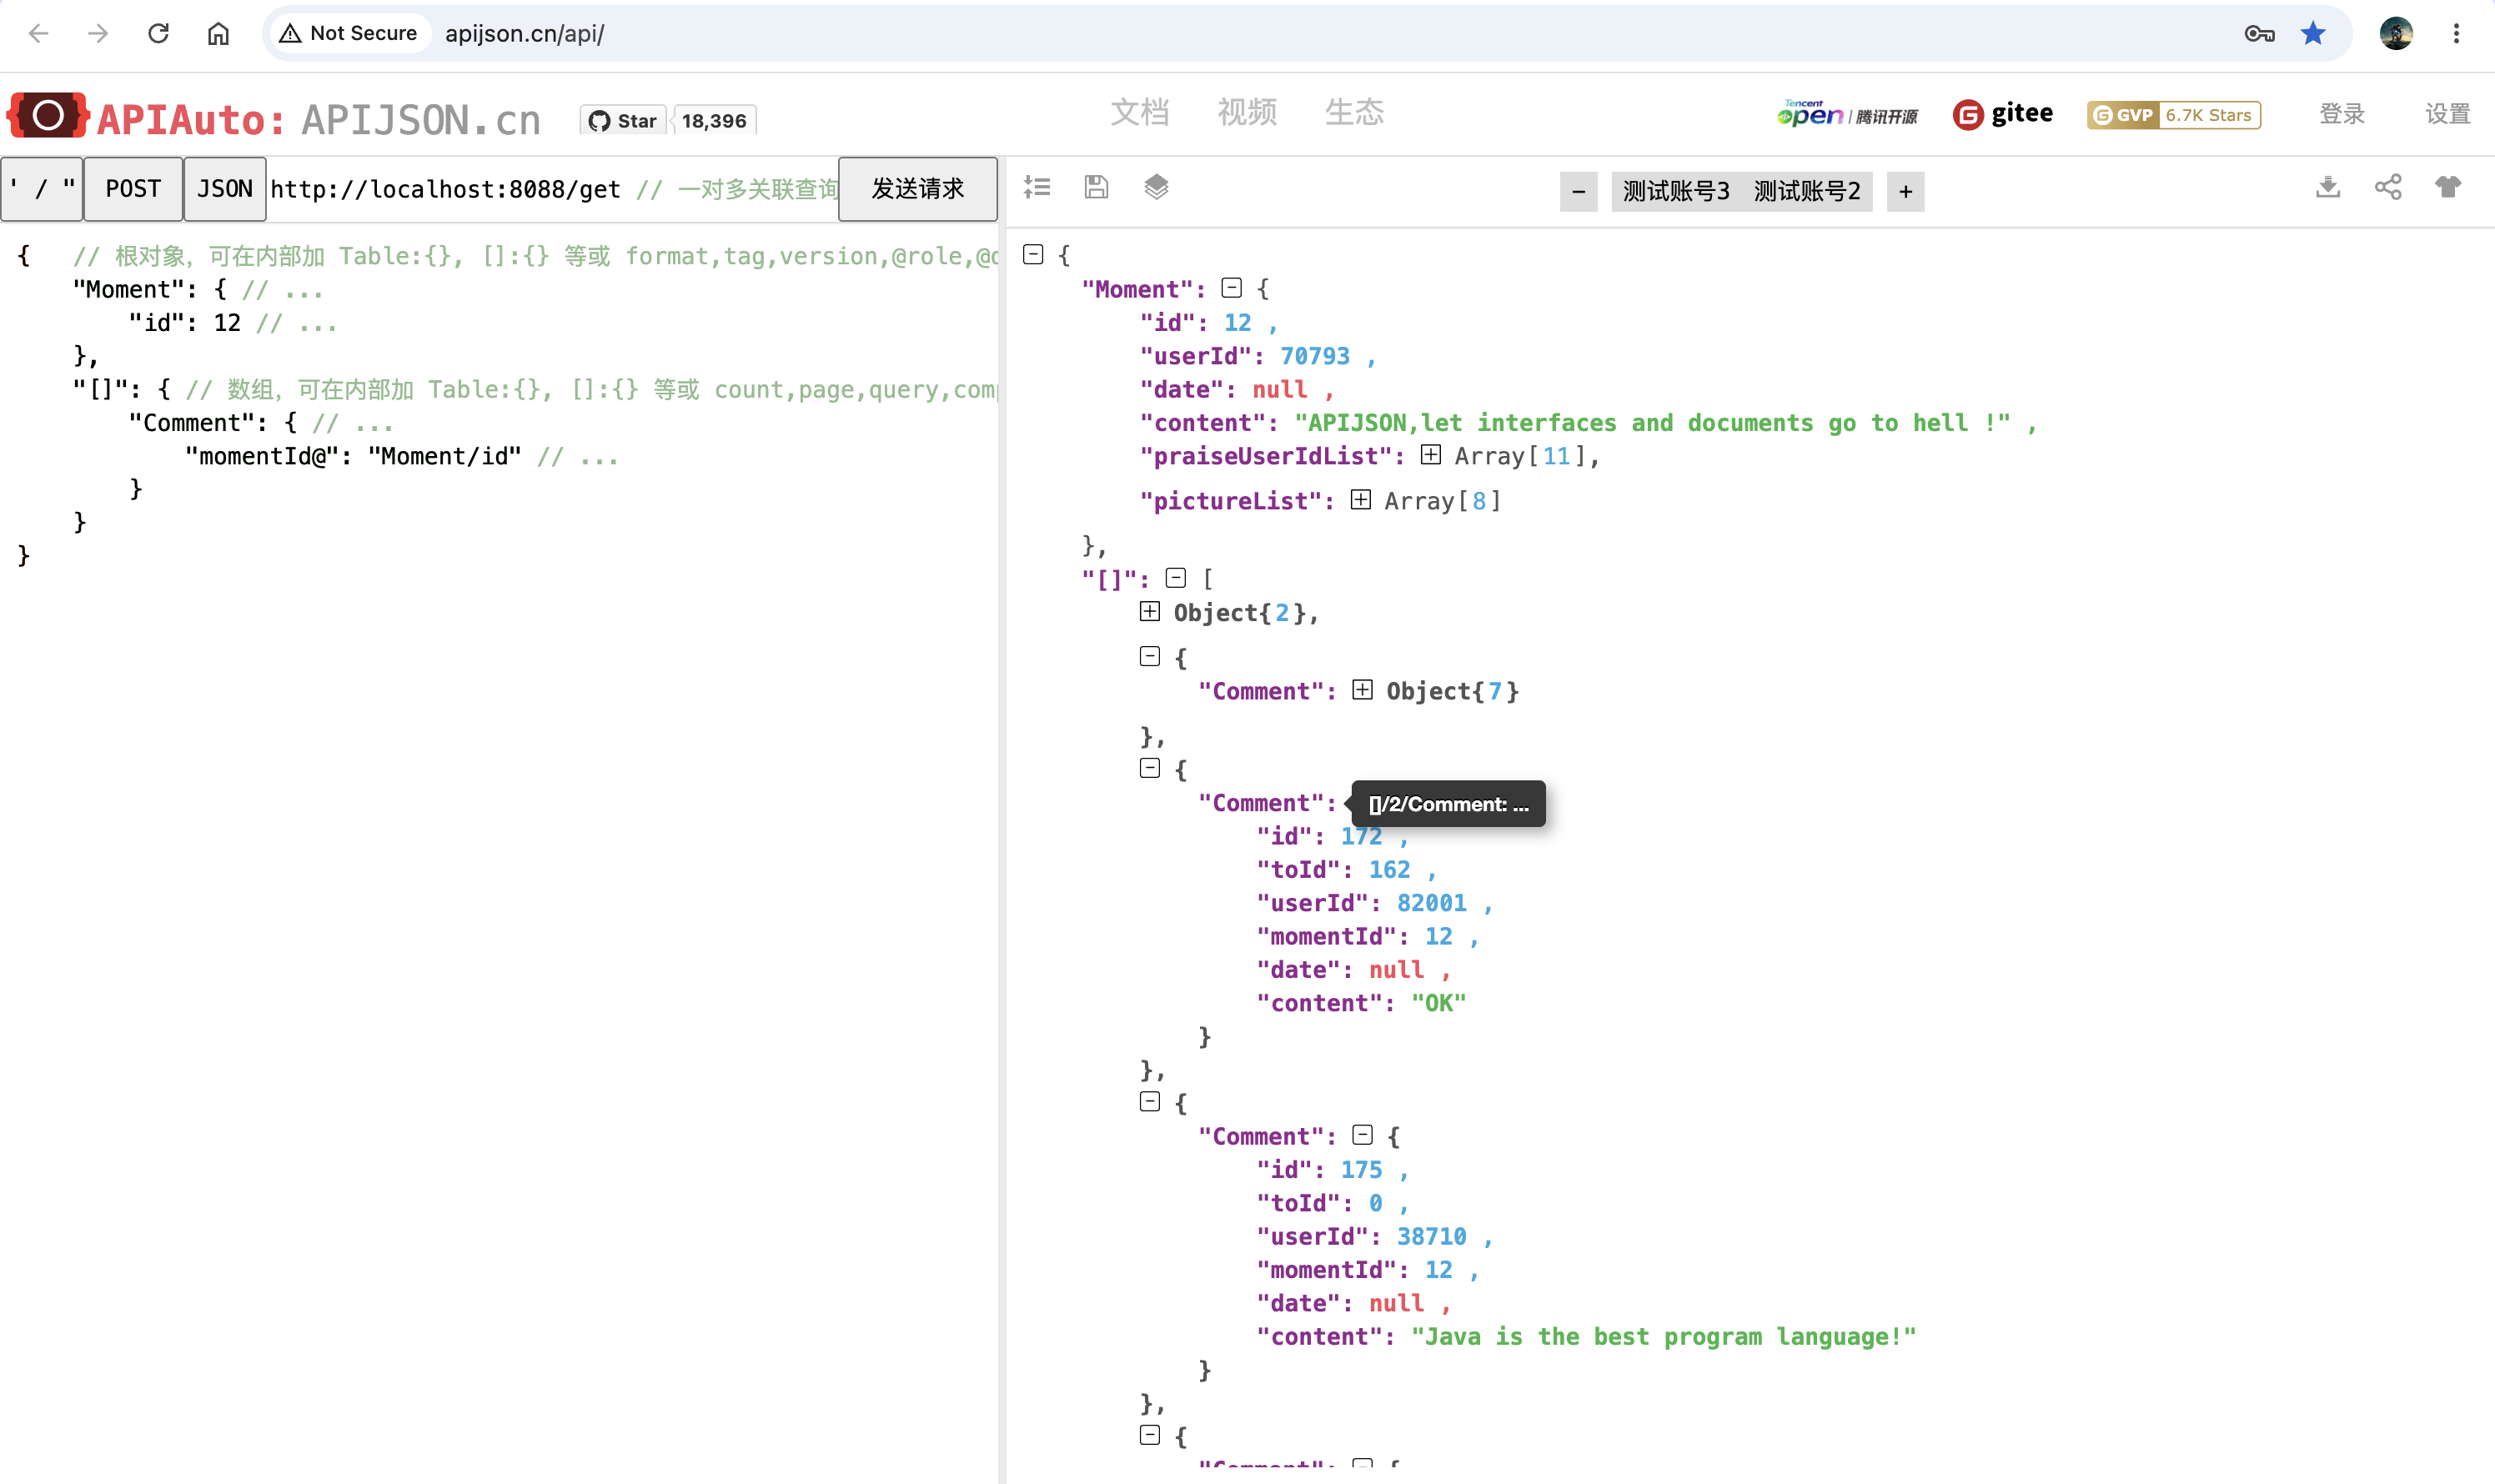Click the Moment content string value
Image resolution: width=2495 pixels, height=1484 pixels.
click(x=1652, y=422)
